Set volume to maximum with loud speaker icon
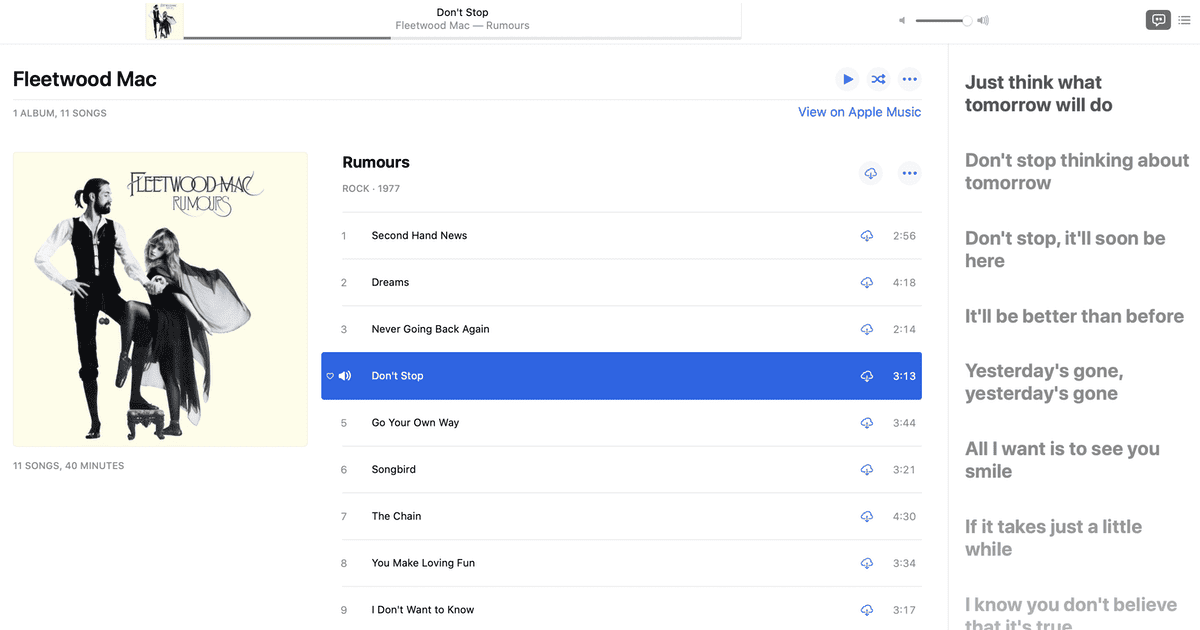1200x630 pixels. pos(984,20)
